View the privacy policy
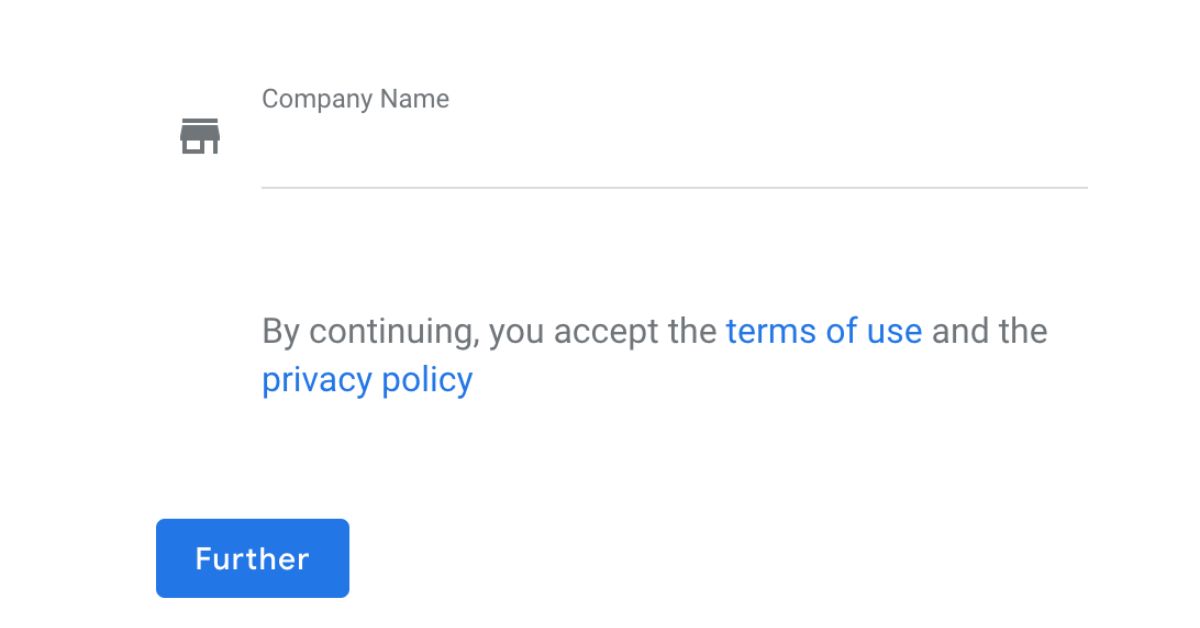This screenshot has width=1200, height=628. pyautogui.click(x=367, y=380)
